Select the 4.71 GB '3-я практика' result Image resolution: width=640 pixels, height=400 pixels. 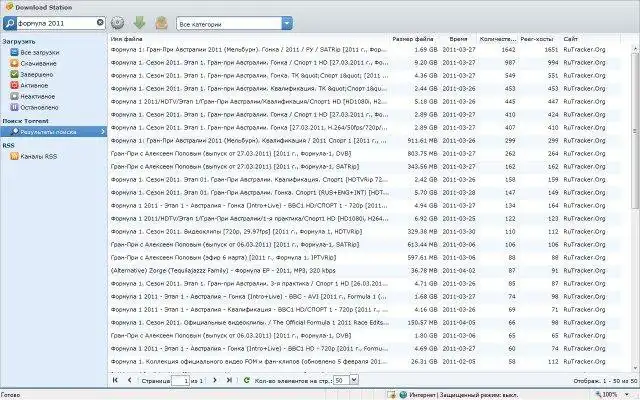365,284
